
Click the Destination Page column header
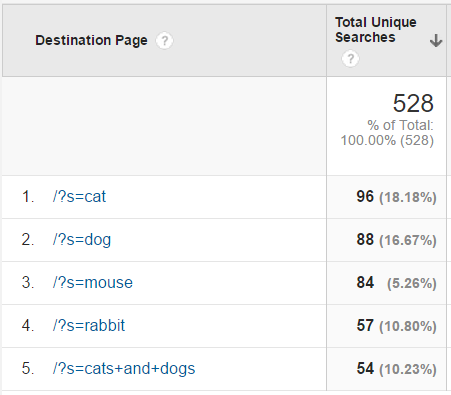point(91,40)
